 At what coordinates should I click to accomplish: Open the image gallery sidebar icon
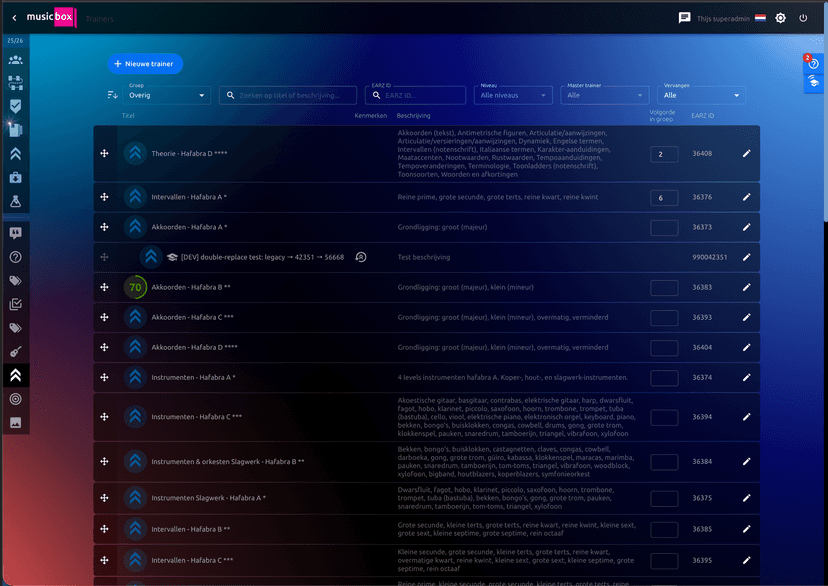click(x=15, y=423)
